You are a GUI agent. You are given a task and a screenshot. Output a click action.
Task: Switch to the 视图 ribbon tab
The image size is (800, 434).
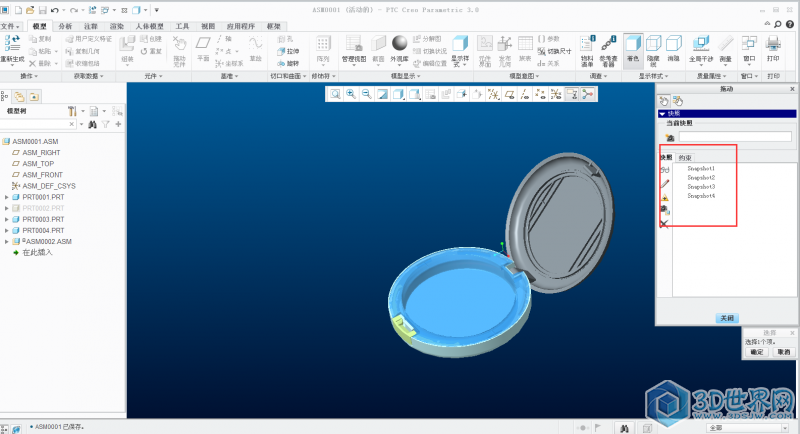coord(208,26)
